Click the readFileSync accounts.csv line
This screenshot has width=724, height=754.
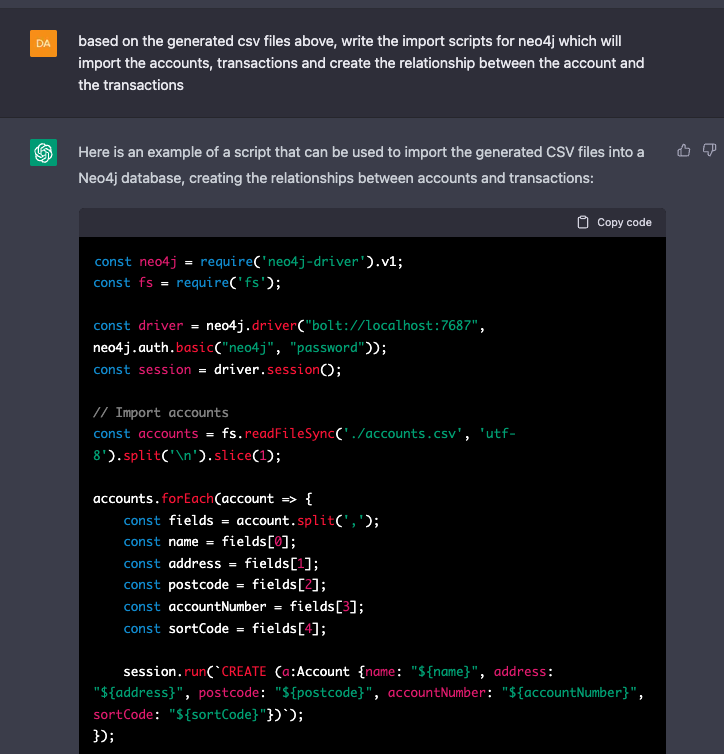pyautogui.click(x=304, y=444)
